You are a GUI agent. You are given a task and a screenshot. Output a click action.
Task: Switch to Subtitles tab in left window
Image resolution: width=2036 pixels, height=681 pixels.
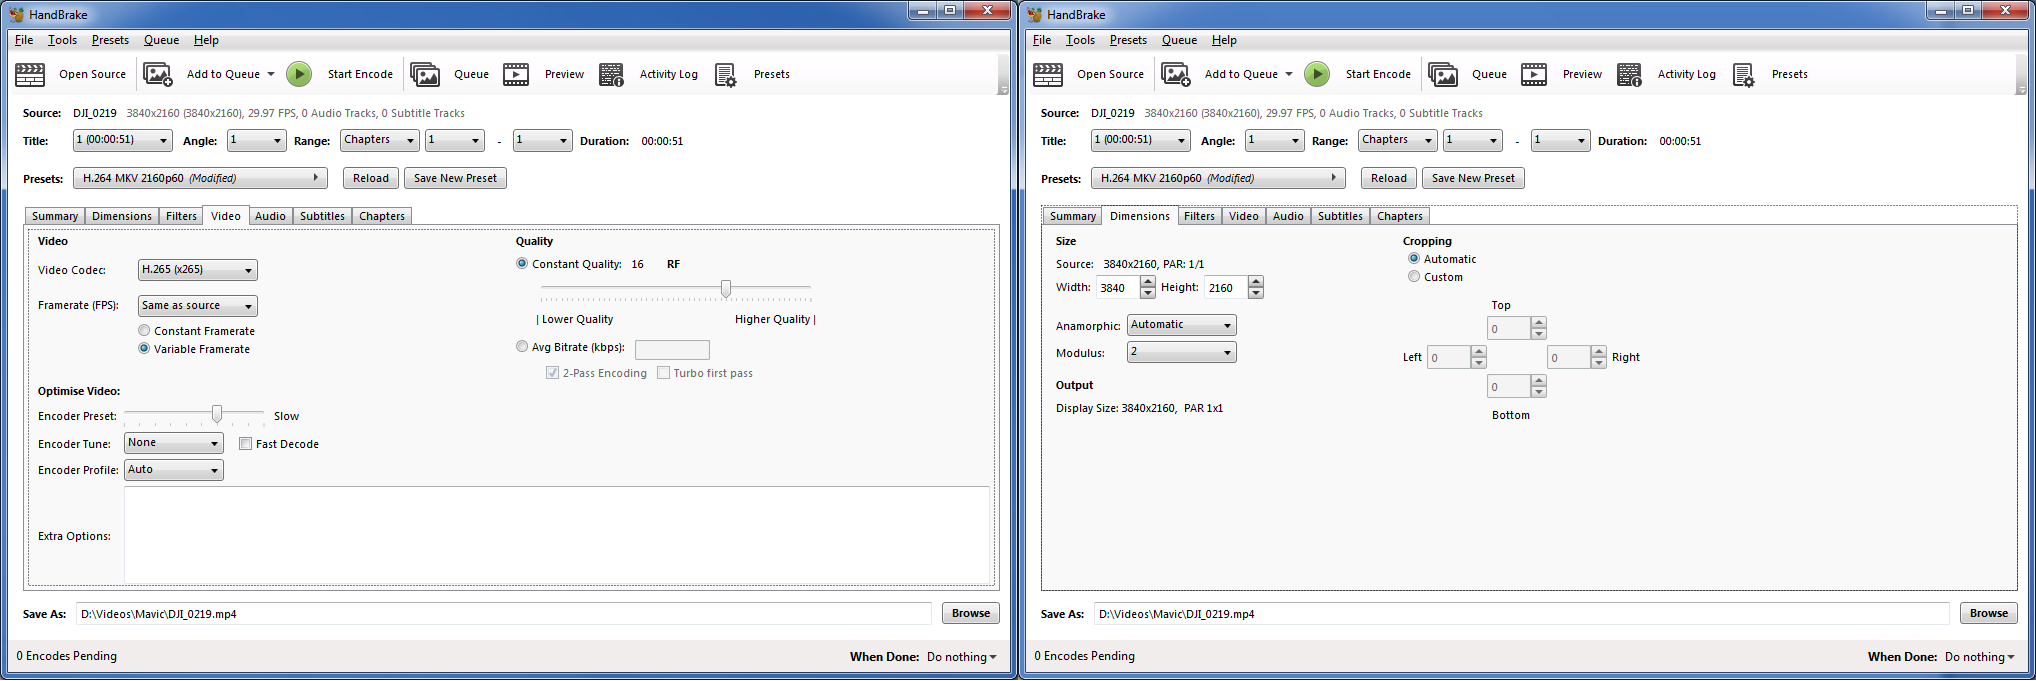click(322, 216)
